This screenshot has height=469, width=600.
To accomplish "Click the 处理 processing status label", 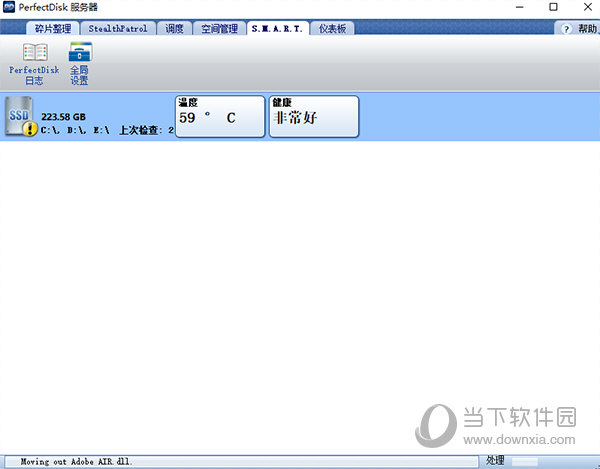I will [x=495, y=461].
